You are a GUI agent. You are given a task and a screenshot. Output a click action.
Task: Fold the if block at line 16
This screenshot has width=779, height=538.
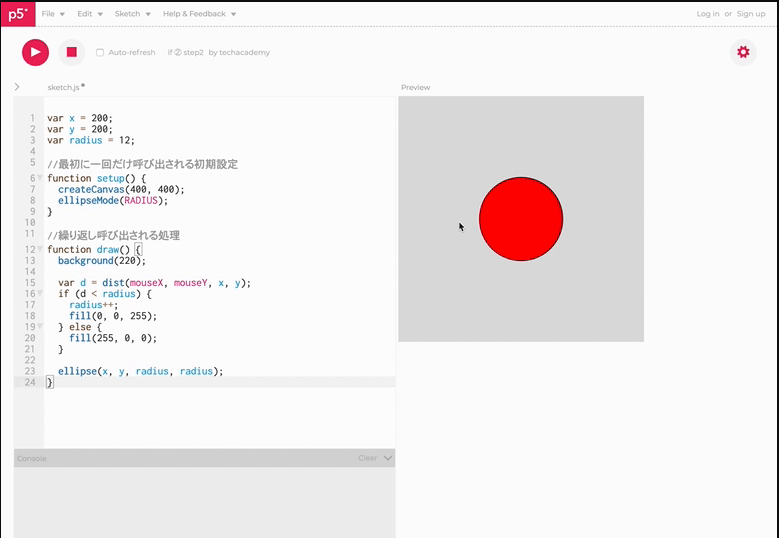(x=40, y=294)
